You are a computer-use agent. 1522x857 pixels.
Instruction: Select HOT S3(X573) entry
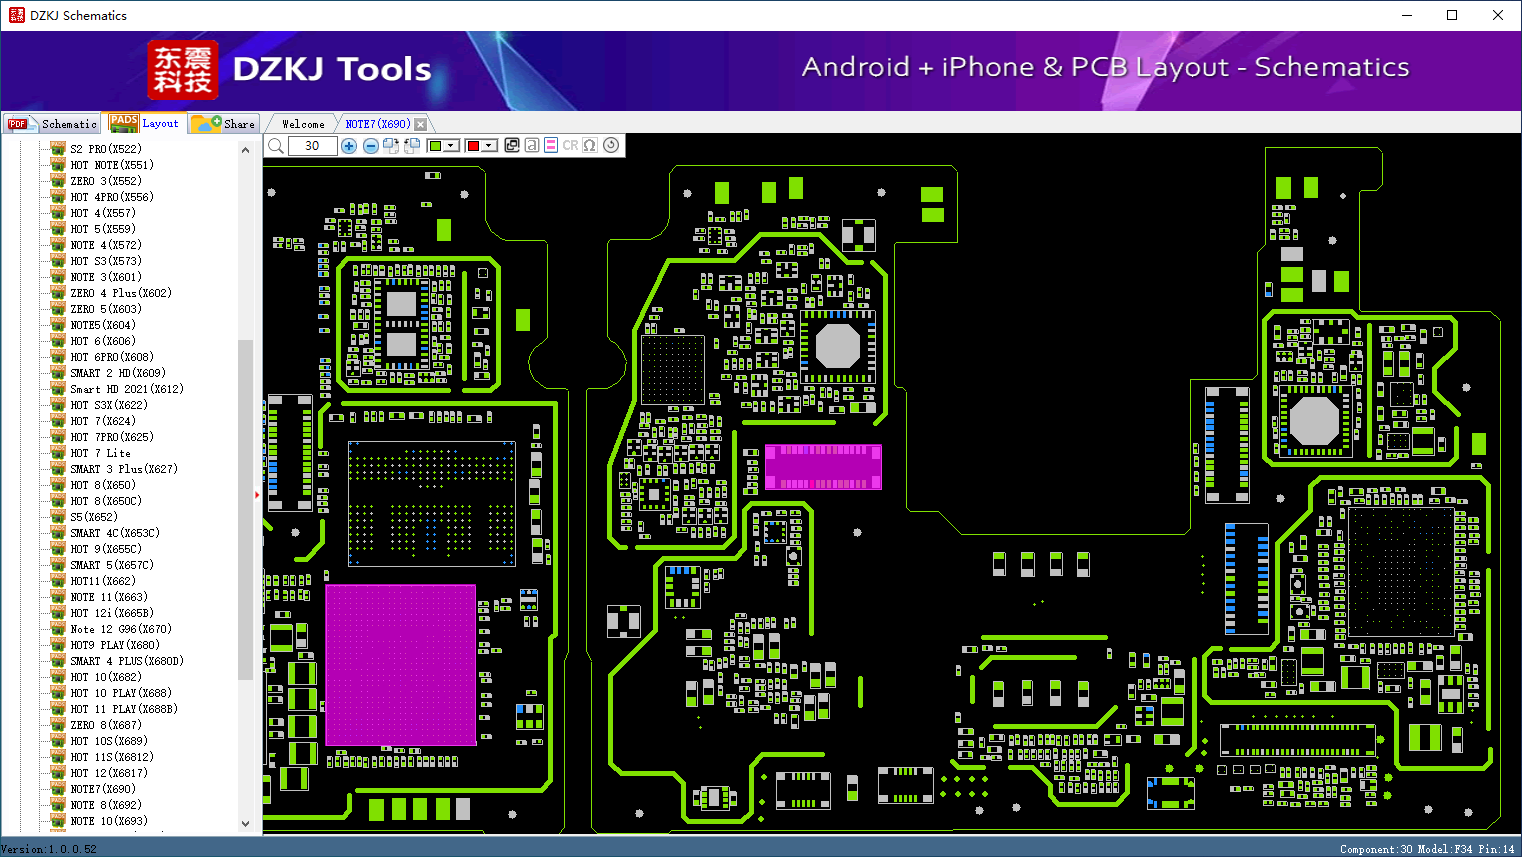(106, 261)
